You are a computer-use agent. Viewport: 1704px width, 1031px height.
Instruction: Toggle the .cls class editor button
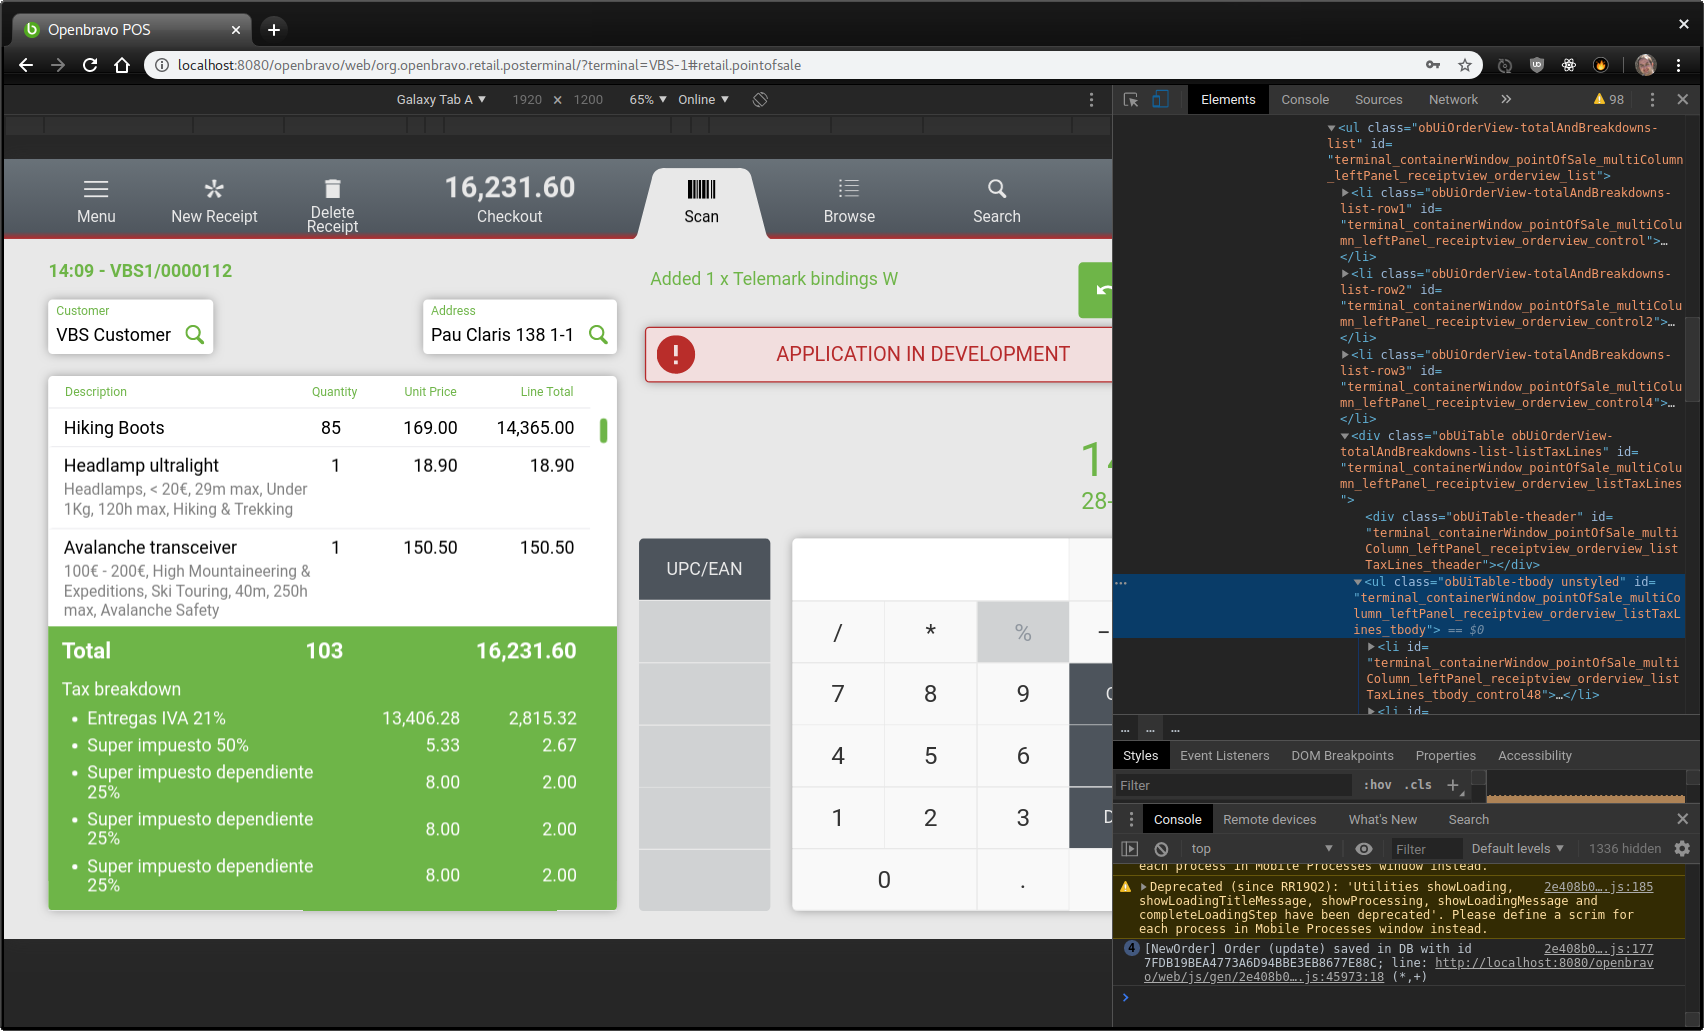click(x=1418, y=785)
